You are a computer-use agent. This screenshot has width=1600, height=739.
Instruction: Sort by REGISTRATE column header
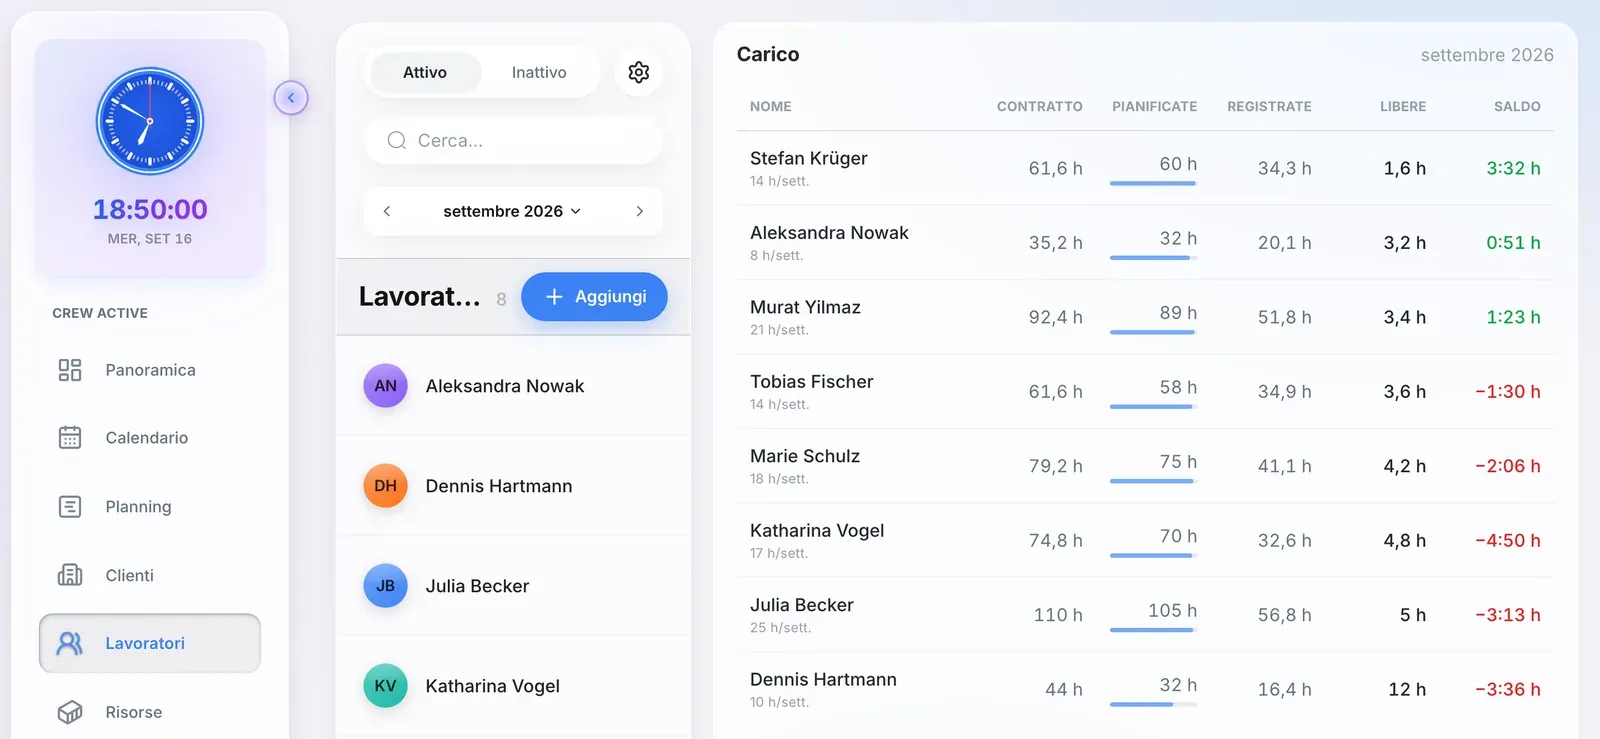point(1269,106)
